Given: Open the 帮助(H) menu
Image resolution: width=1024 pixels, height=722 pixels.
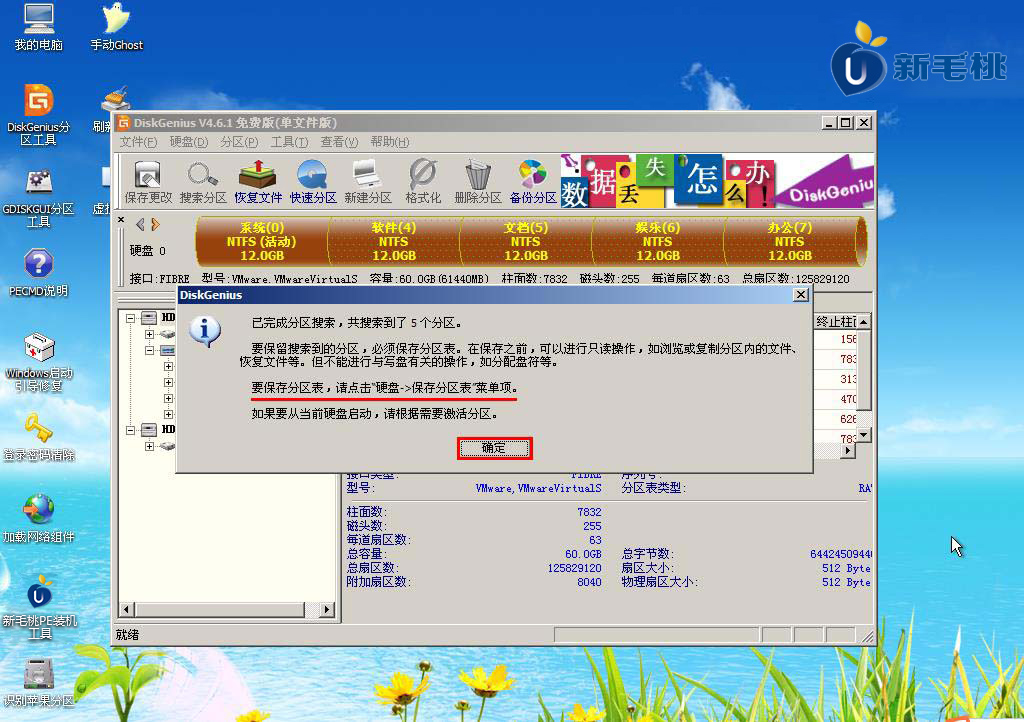Looking at the screenshot, I should pos(390,142).
